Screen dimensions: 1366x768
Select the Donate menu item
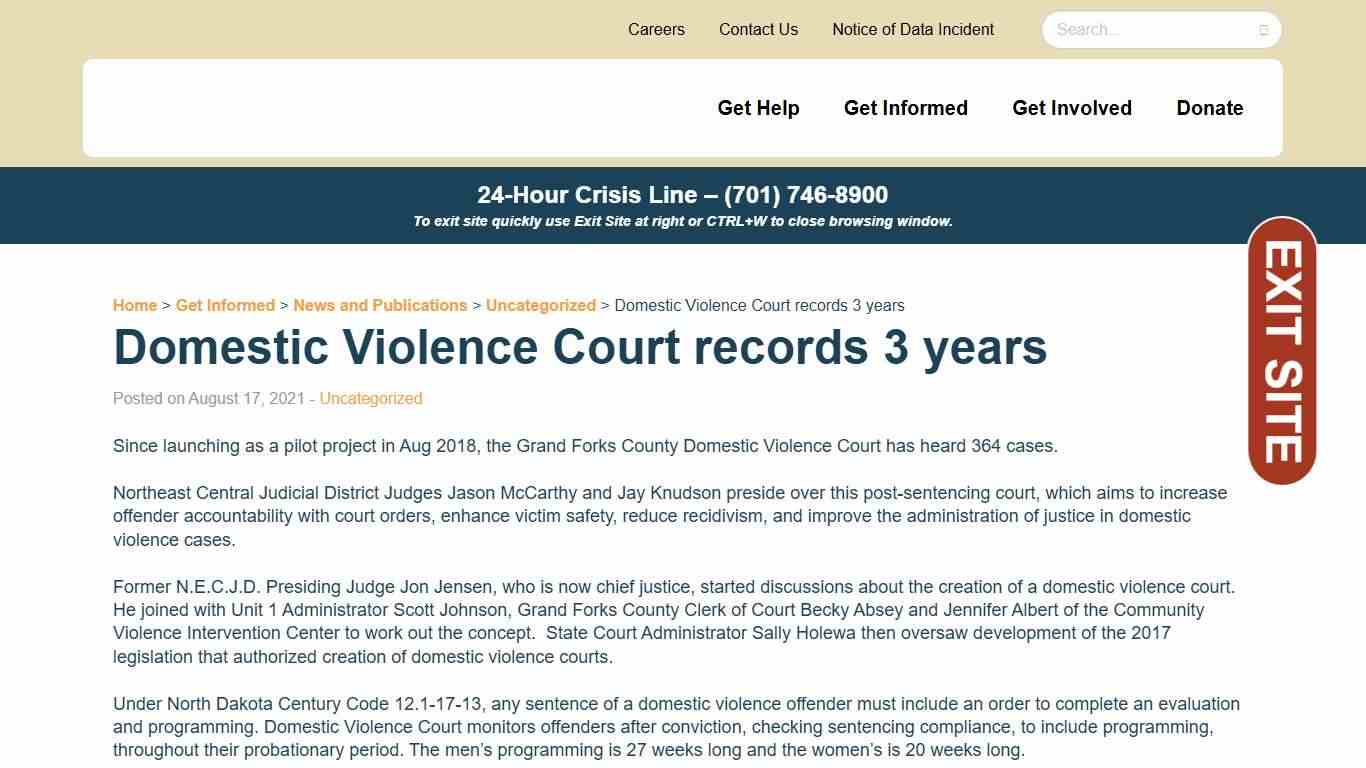[x=1209, y=108]
